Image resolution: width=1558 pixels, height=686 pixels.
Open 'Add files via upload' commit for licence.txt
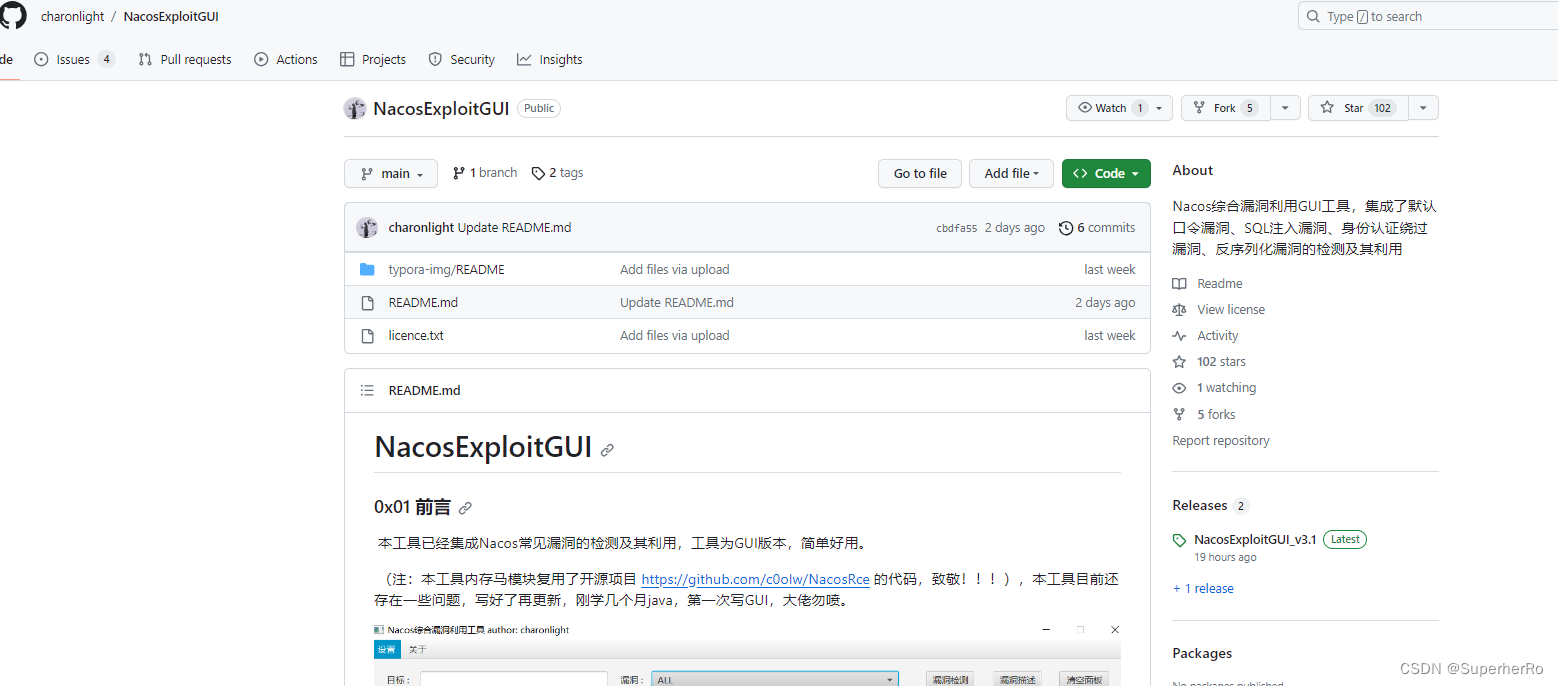(675, 335)
